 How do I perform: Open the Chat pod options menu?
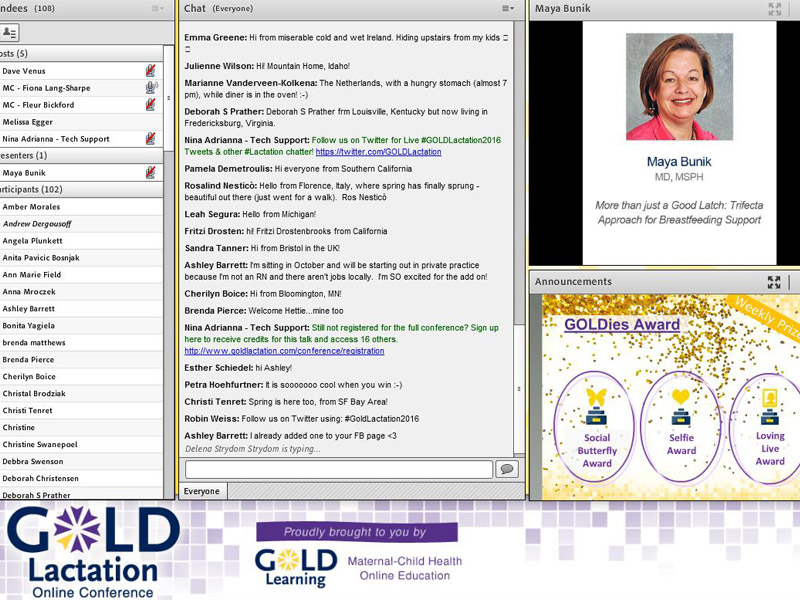[x=508, y=8]
